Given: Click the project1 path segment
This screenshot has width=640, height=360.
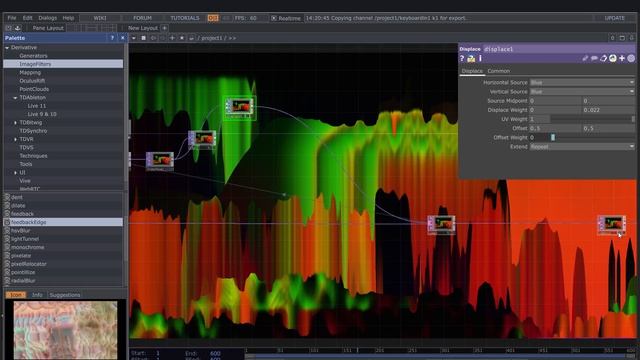Looking at the screenshot, I should point(211,38).
